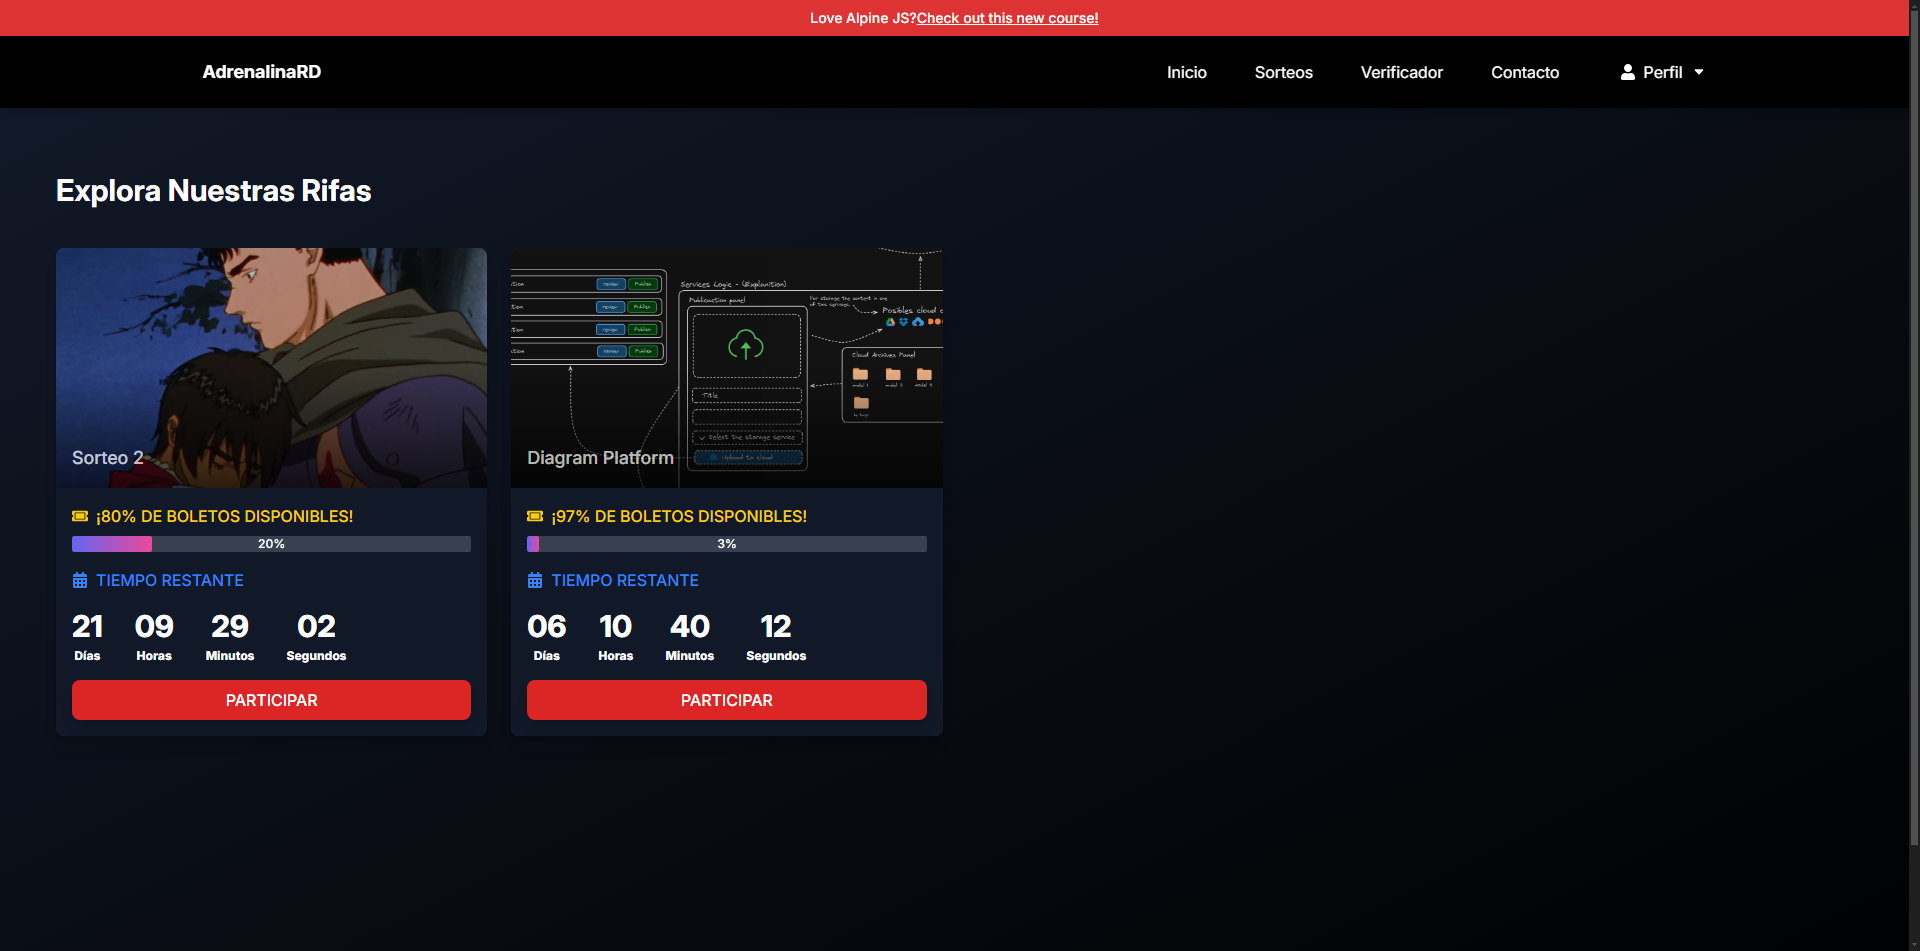
Task: Go to the Sorteos page
Action: [1284, 72]
